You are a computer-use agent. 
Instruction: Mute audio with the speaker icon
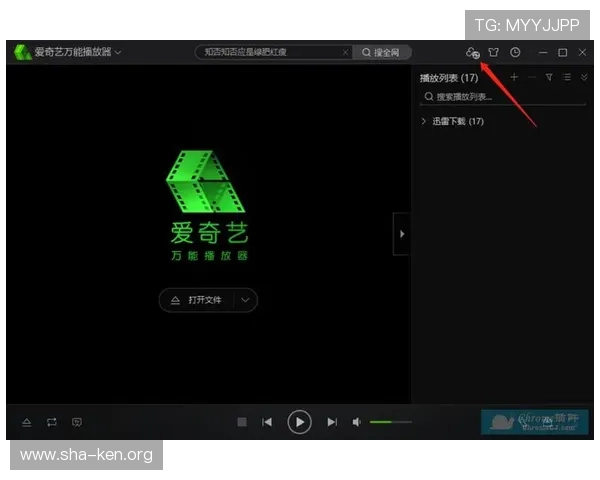click(x=356, y=422)
